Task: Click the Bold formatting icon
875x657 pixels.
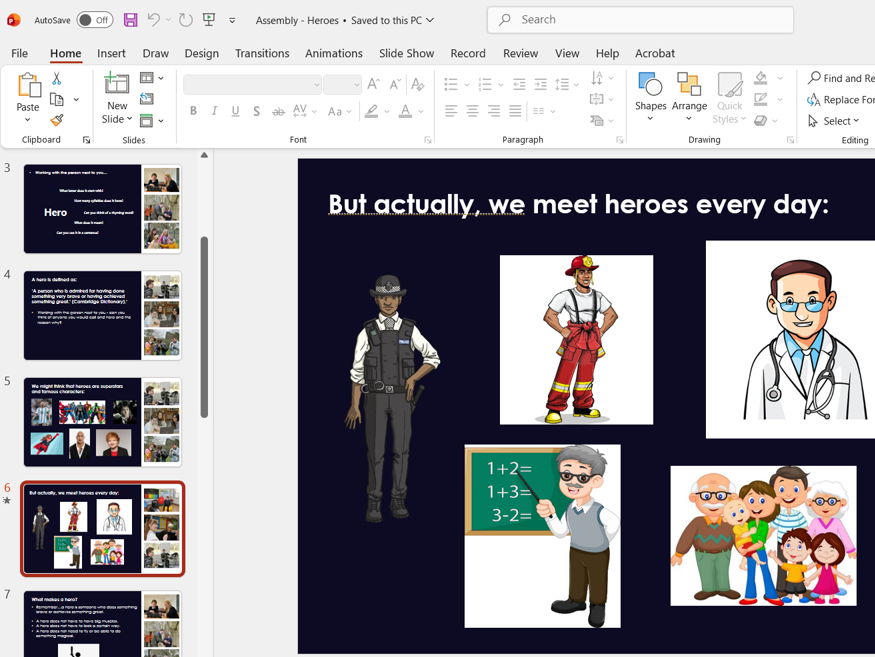Action: click(x=193, y=111)
